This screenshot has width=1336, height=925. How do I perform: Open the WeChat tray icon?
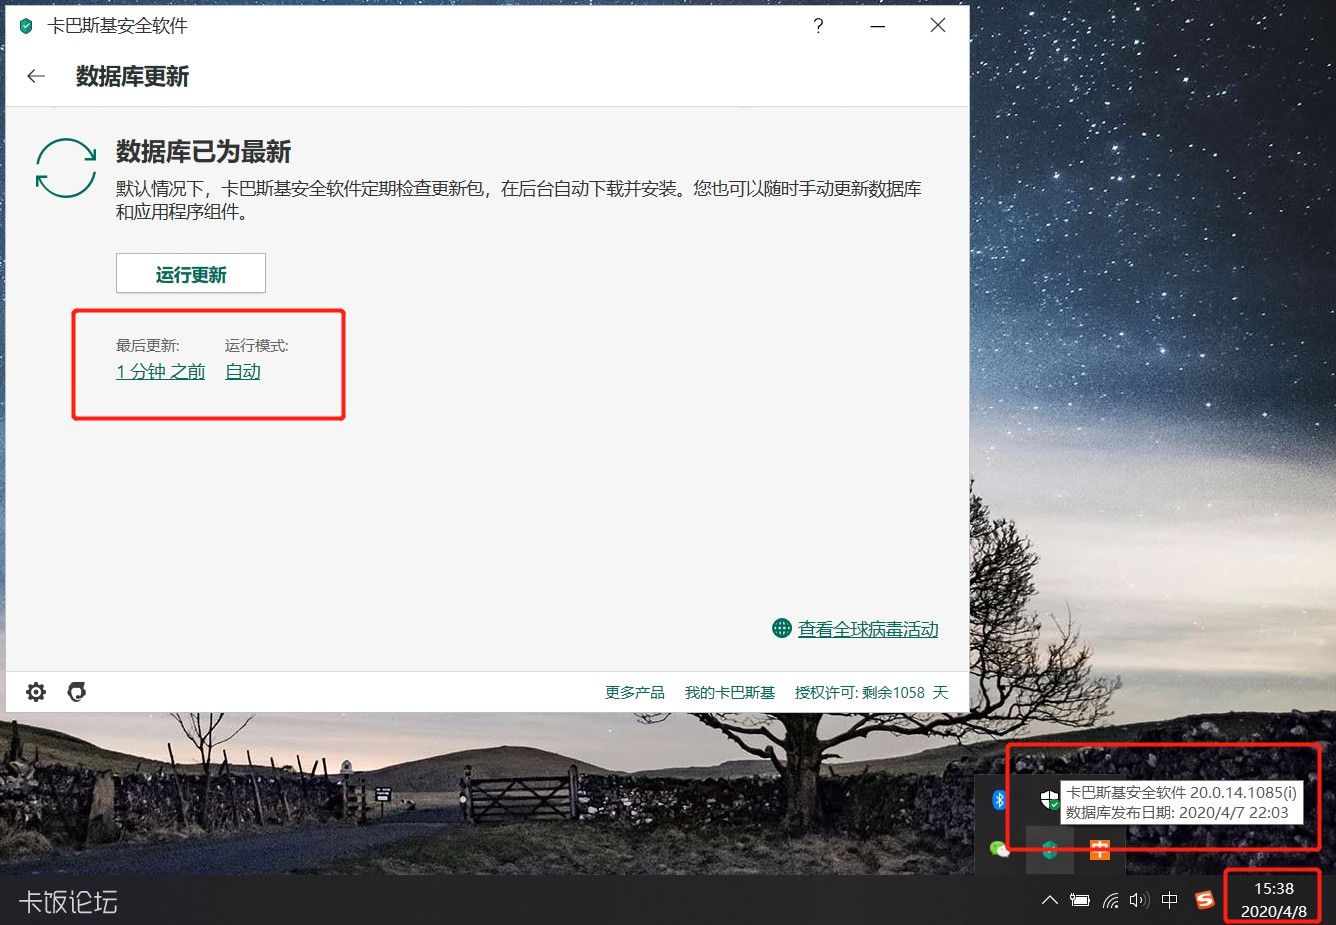[x=999, y=850]
